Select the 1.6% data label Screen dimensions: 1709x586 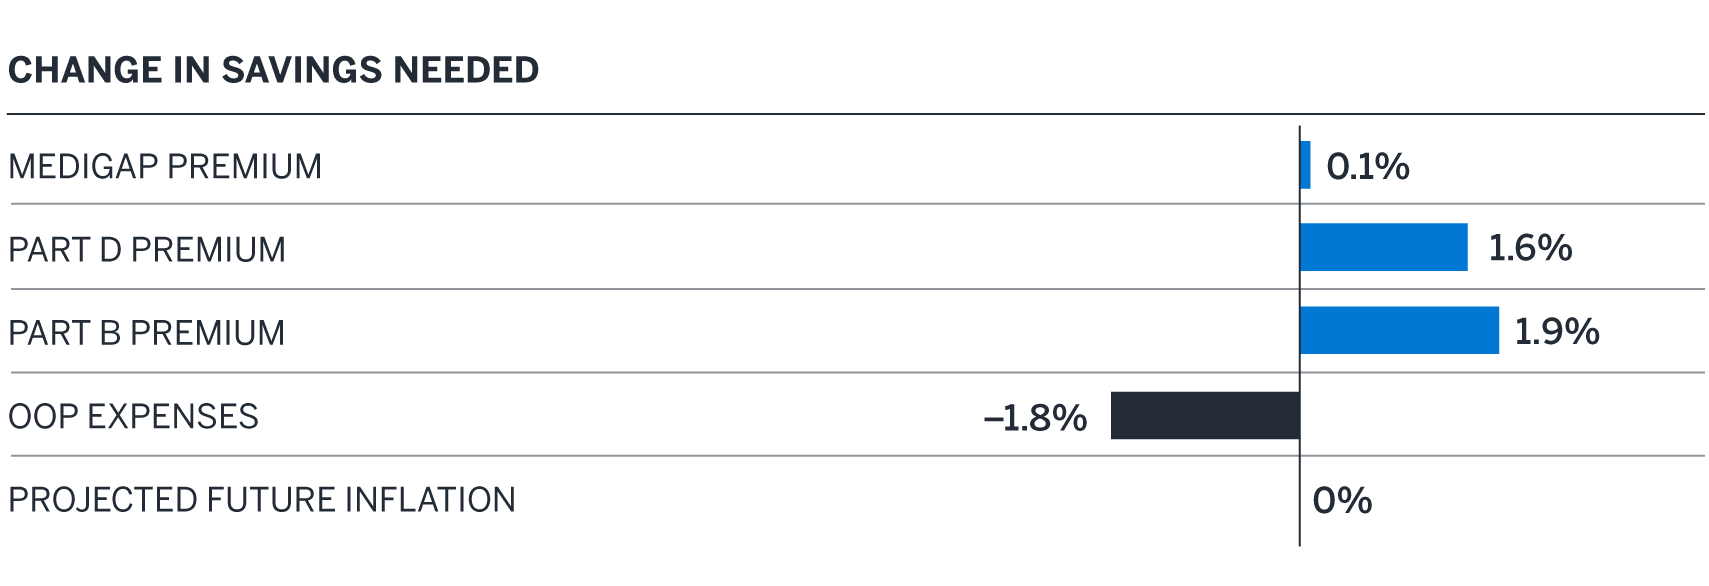(1530, 248)
